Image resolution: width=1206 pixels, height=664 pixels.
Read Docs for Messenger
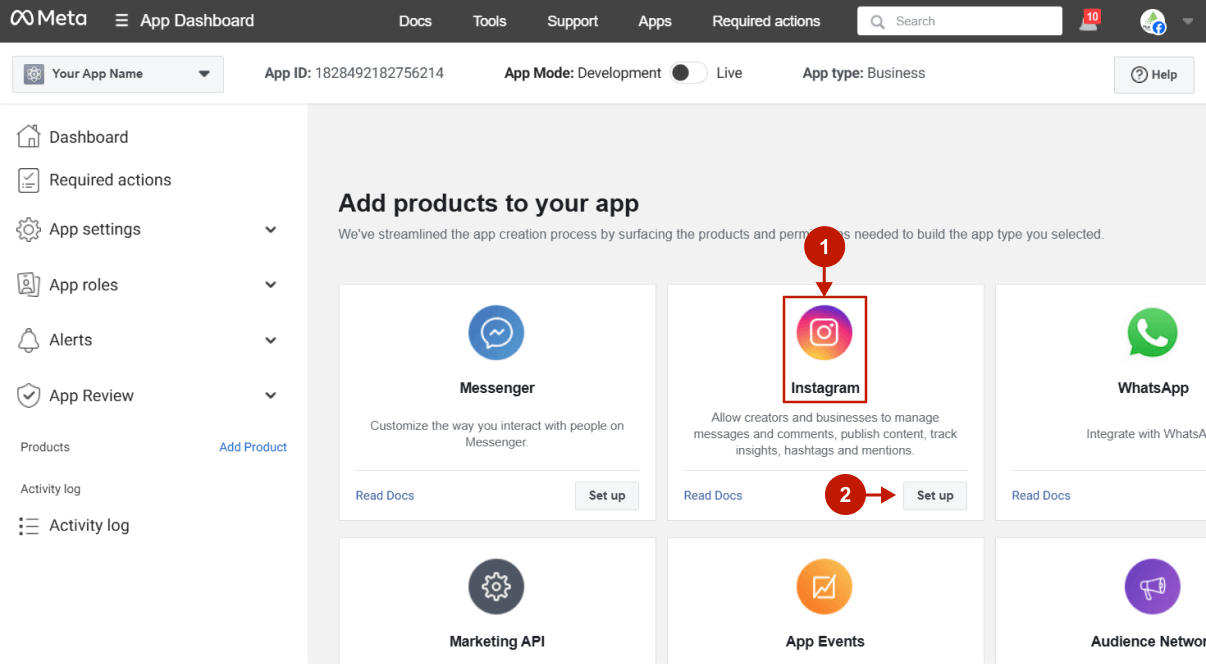pos(385,495)
